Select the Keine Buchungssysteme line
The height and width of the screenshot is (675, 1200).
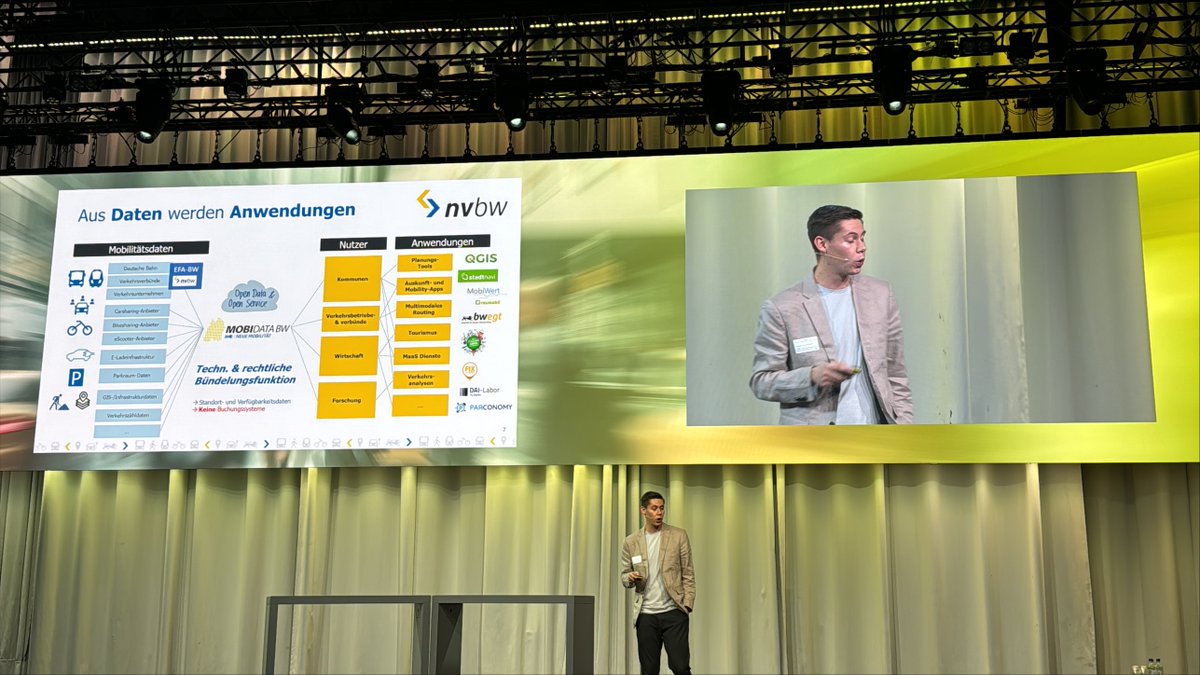230,409
